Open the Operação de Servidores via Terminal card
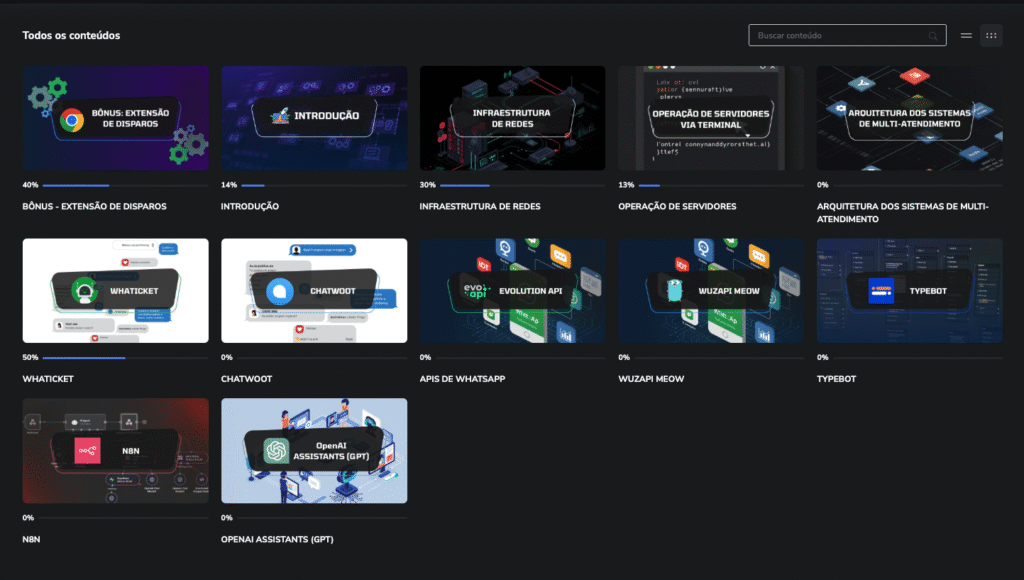The image size is (1024, 580). pyautogui.click(x=710, y=118)
